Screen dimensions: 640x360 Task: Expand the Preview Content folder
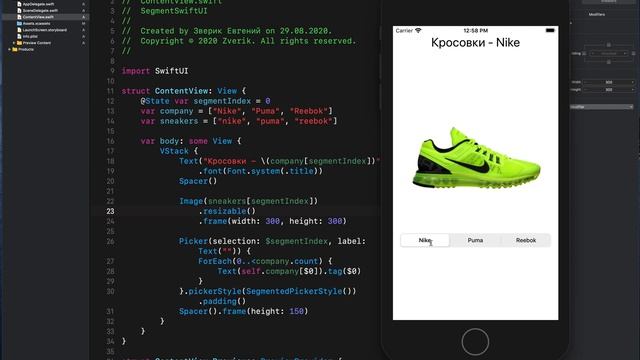pyautogui.click(x=13, y=43)
